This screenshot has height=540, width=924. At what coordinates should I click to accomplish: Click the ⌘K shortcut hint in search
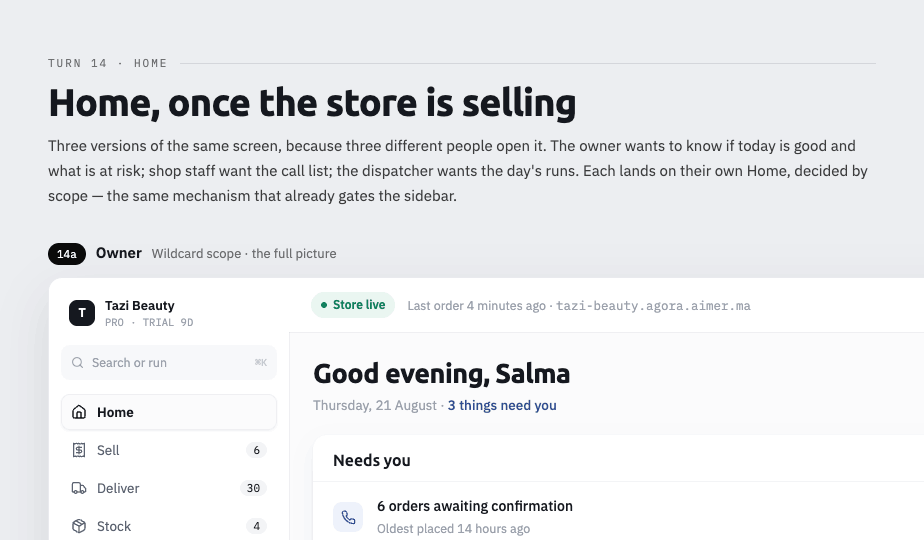click(x=260, y=363)
